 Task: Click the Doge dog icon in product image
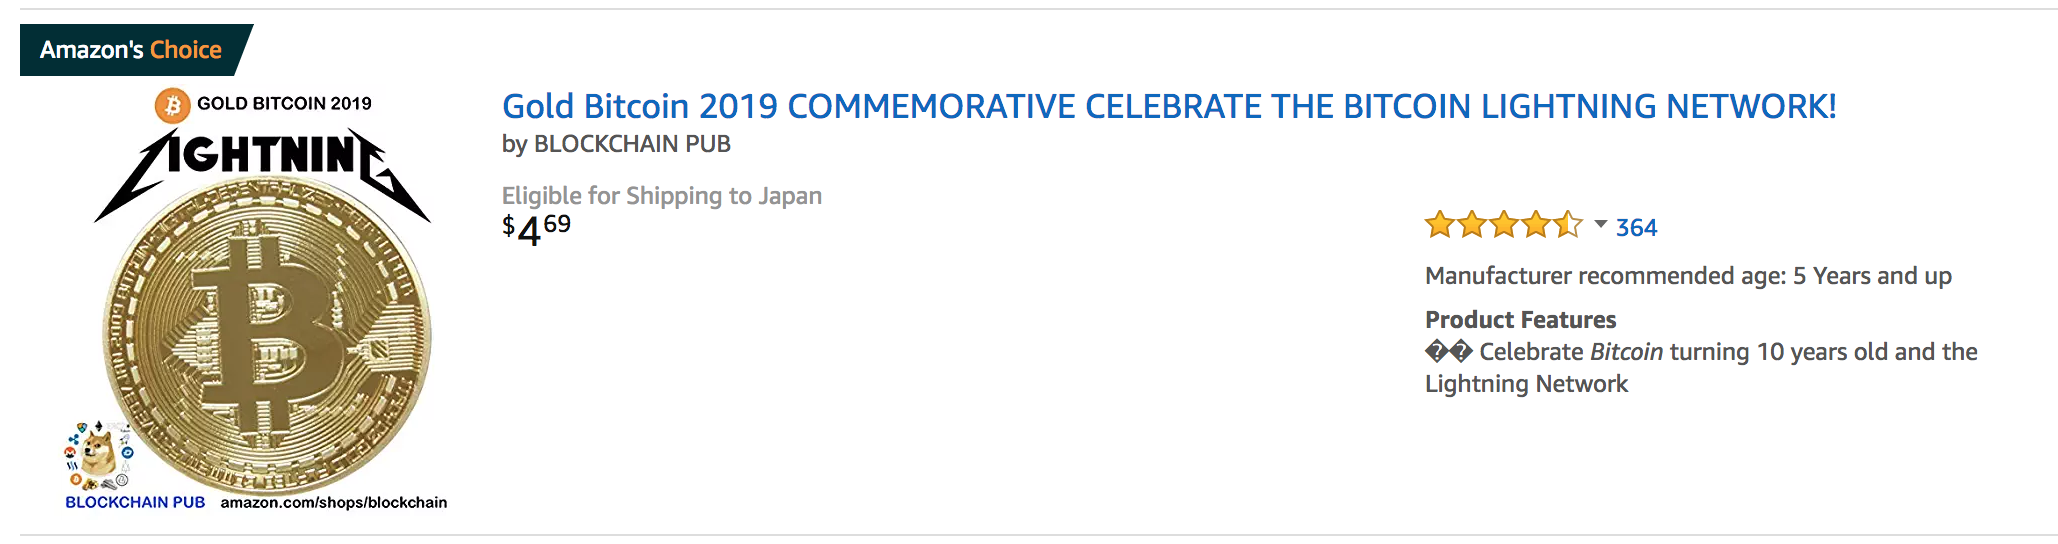pyautogui.click(x=99, y=452)
